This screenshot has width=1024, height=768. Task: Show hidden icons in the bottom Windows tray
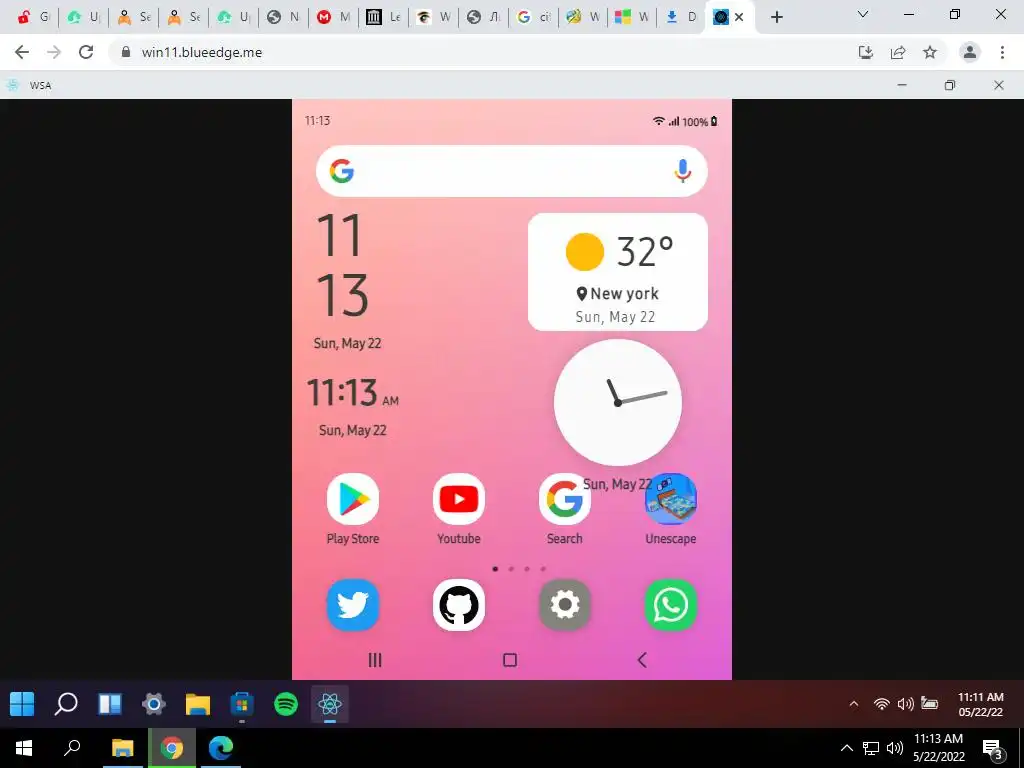(846, 748)
